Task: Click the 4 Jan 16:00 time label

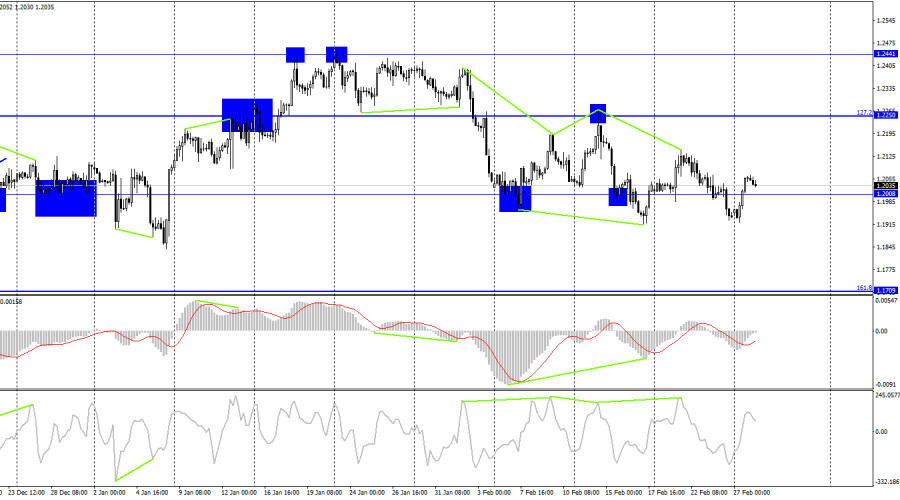Action: 152,493
